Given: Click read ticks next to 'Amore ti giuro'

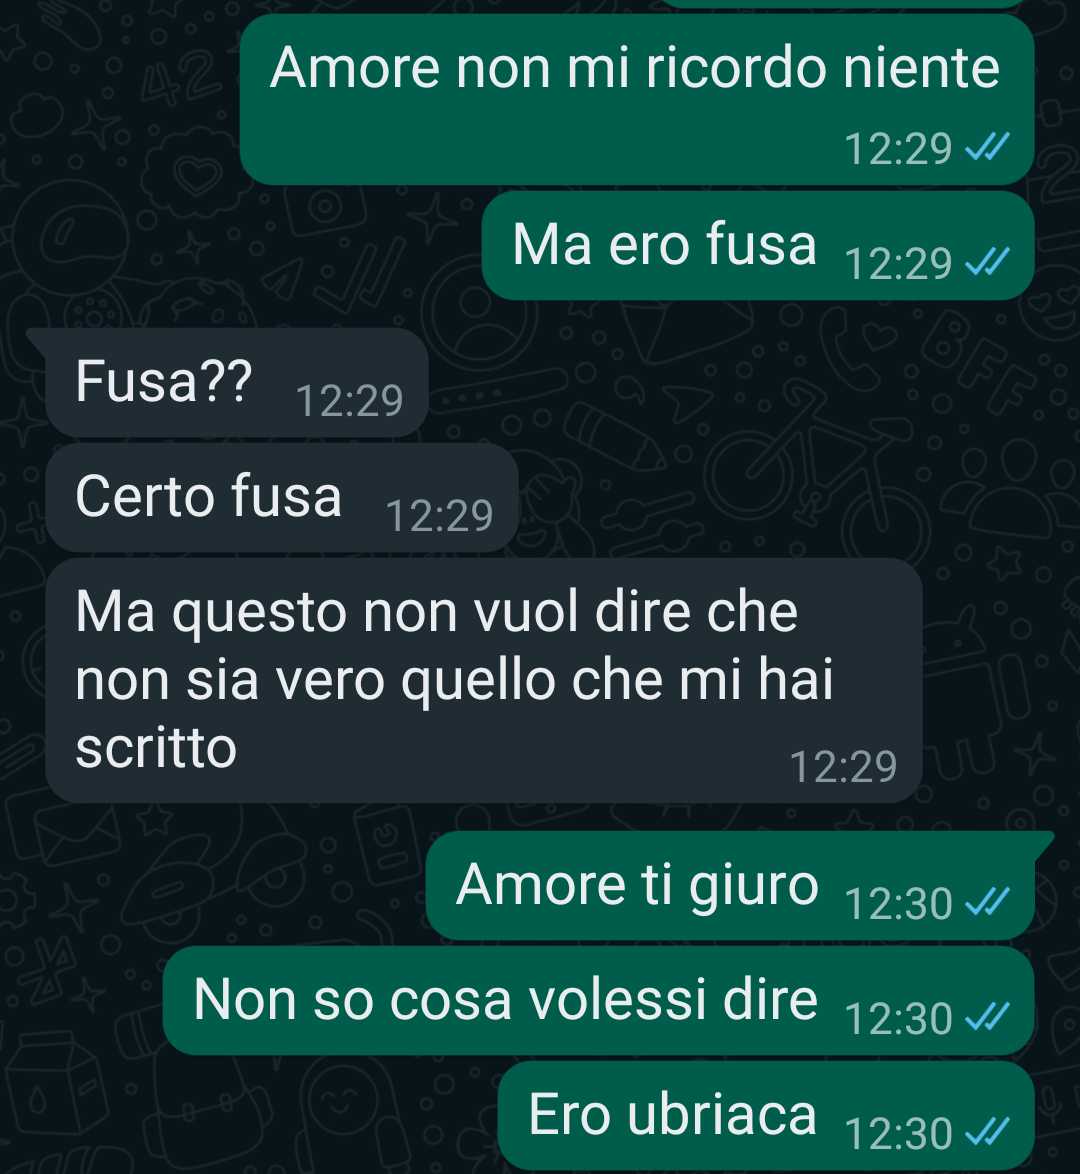Looking at the screenshot, I should pos(987,902).
